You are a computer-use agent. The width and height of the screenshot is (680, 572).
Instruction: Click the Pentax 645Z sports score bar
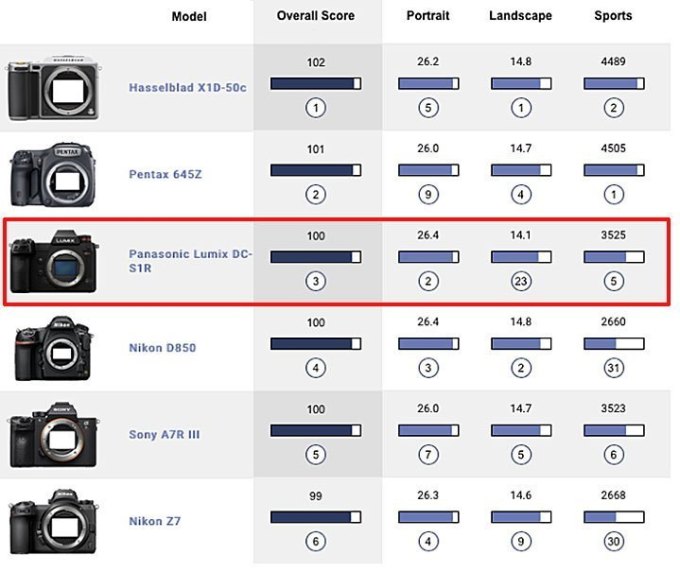(x=614, y=170)
